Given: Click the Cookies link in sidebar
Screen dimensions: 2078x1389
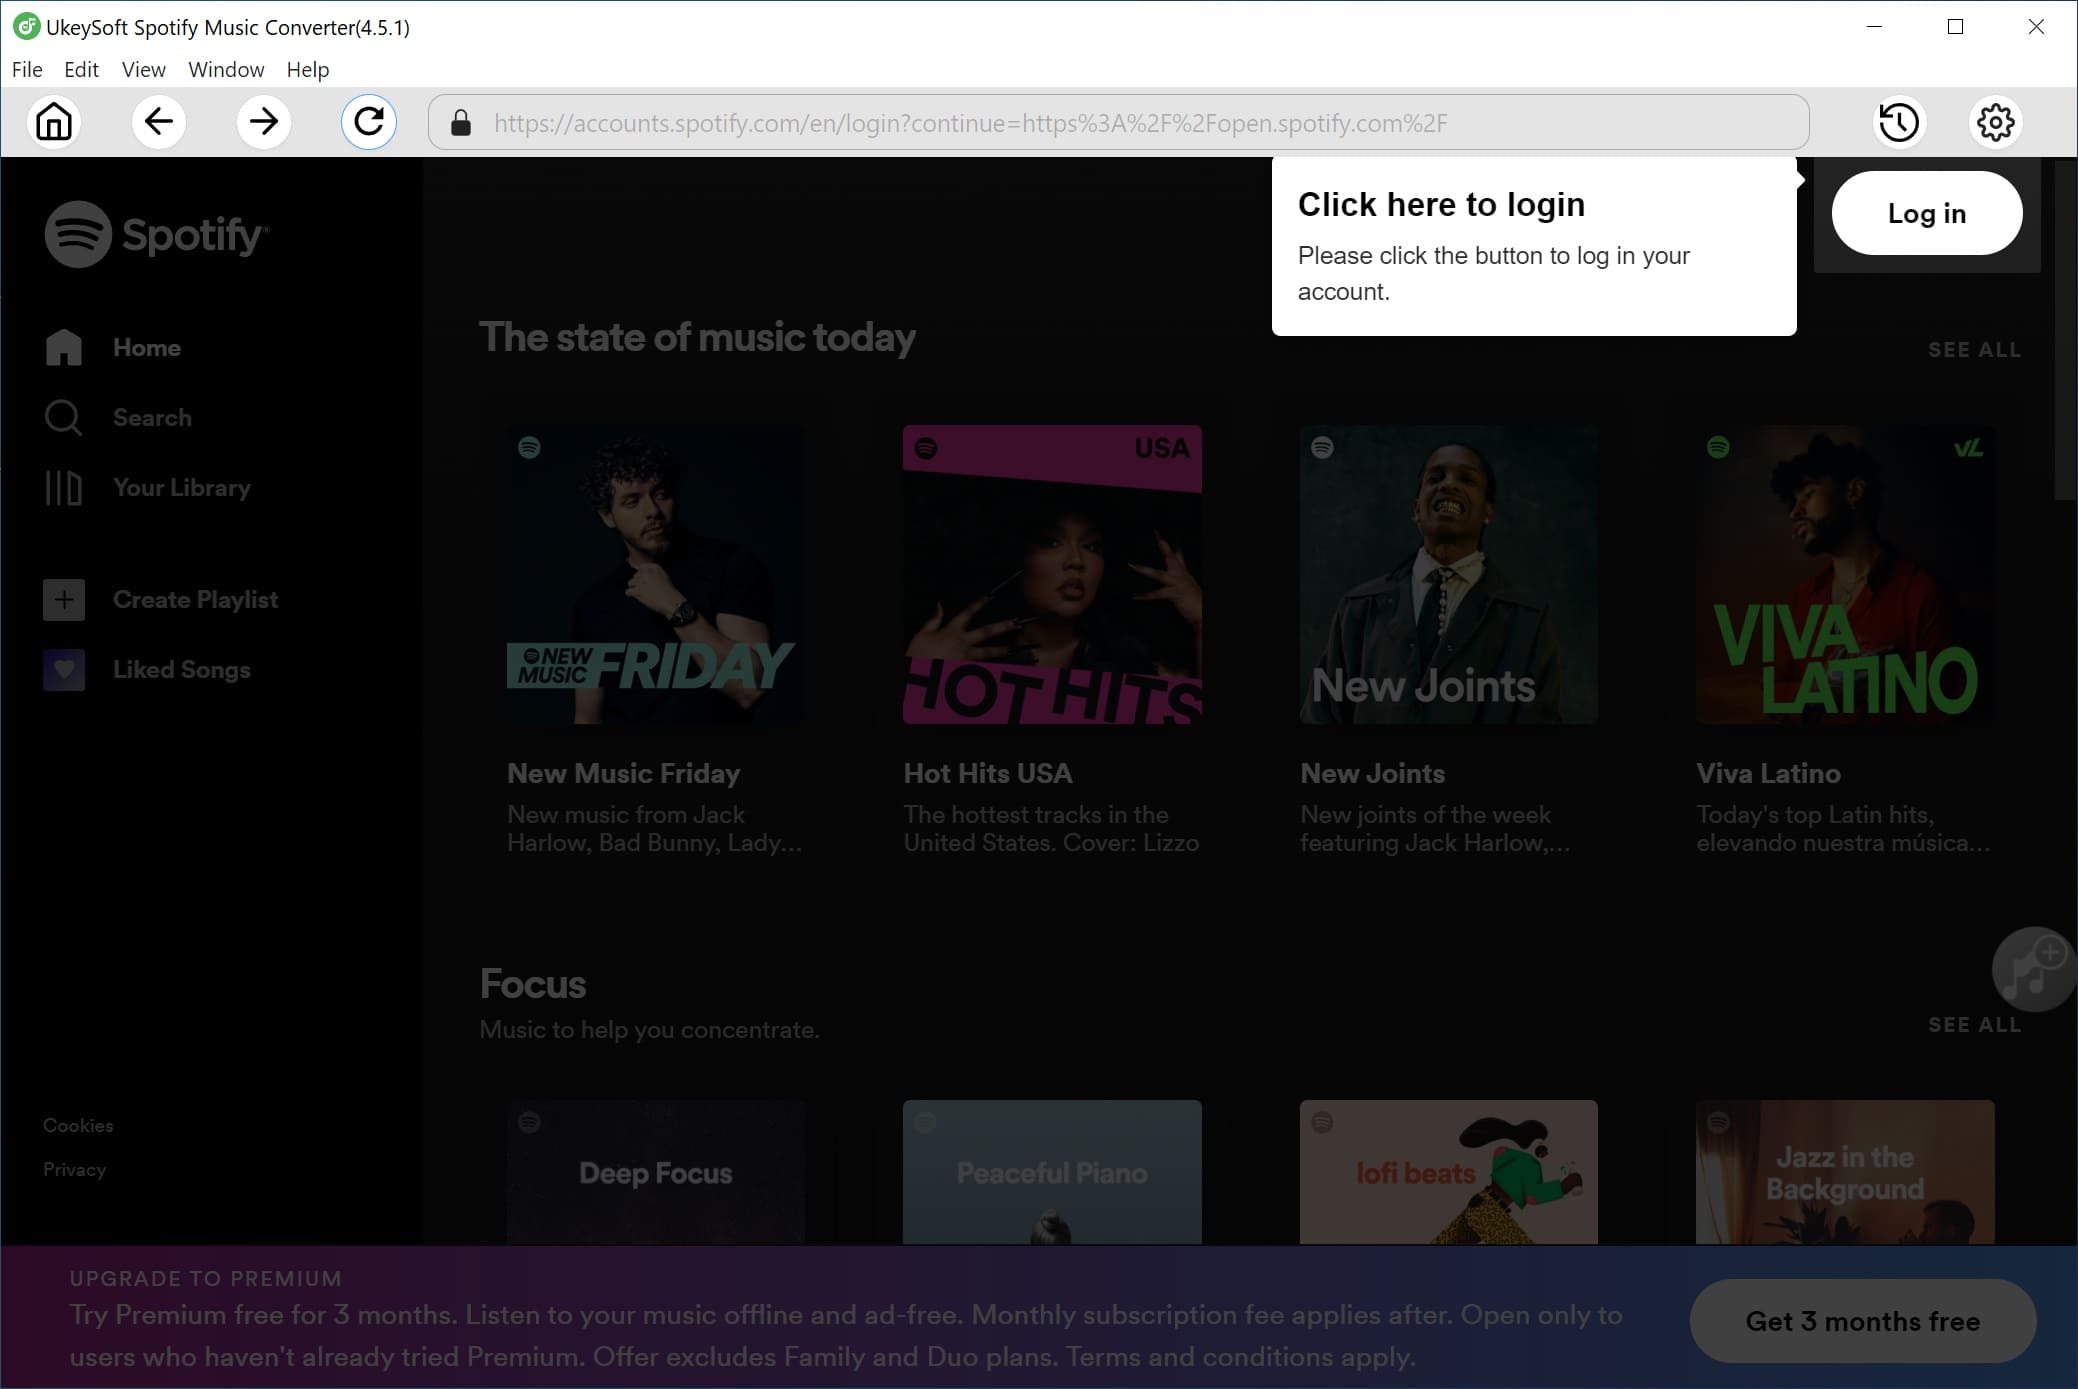Looking at the screenshot, I should click(79, 1124).
